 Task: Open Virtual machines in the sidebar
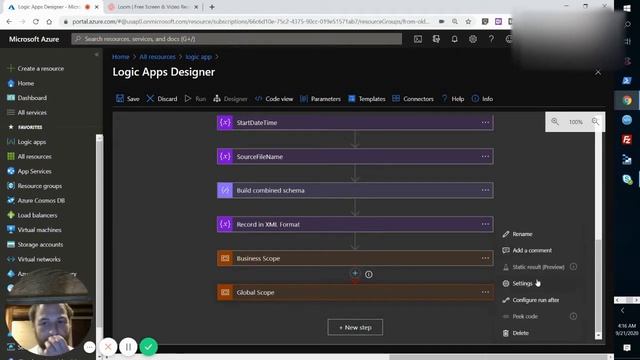point(34,230)
